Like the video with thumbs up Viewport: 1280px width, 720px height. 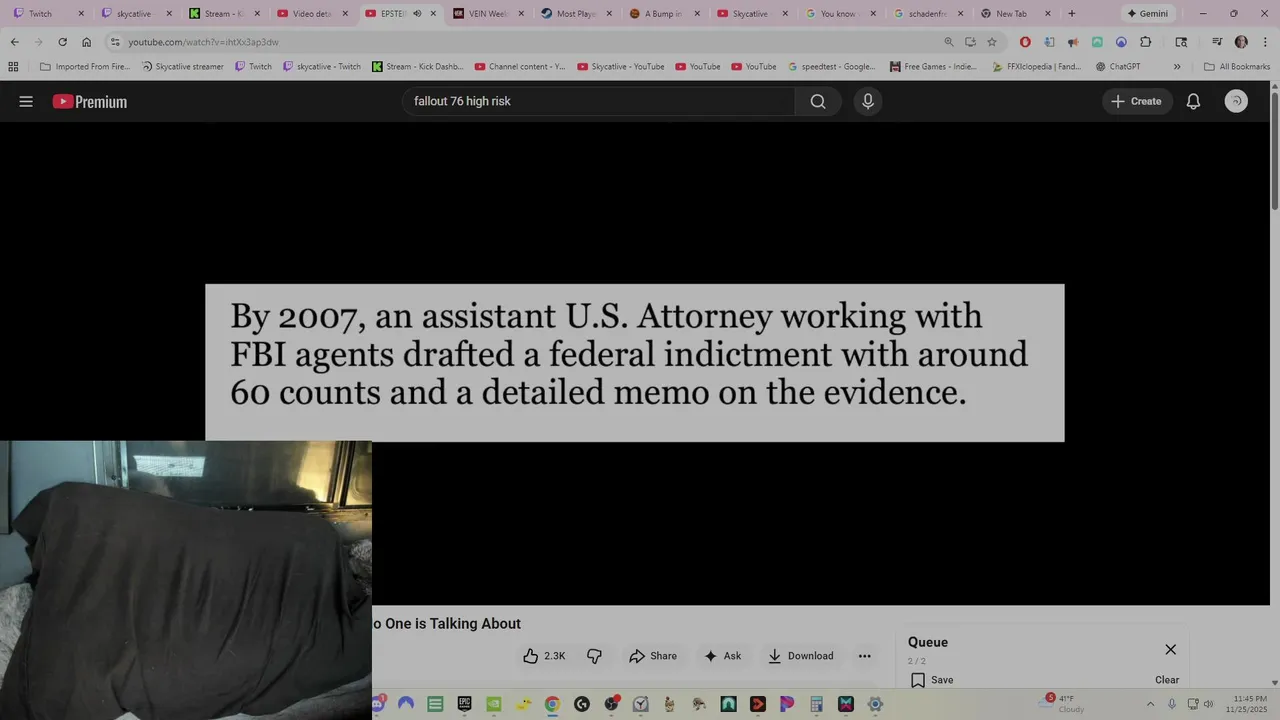tap(544, 656)
